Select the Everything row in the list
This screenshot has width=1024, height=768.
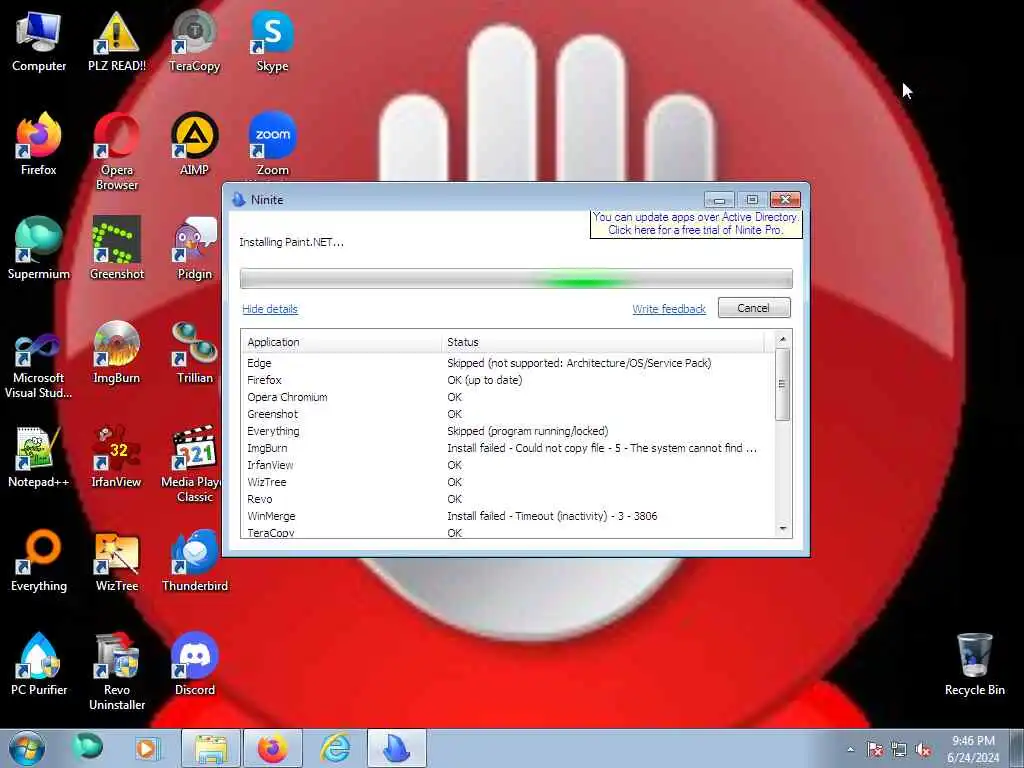[x=507, y=430]
